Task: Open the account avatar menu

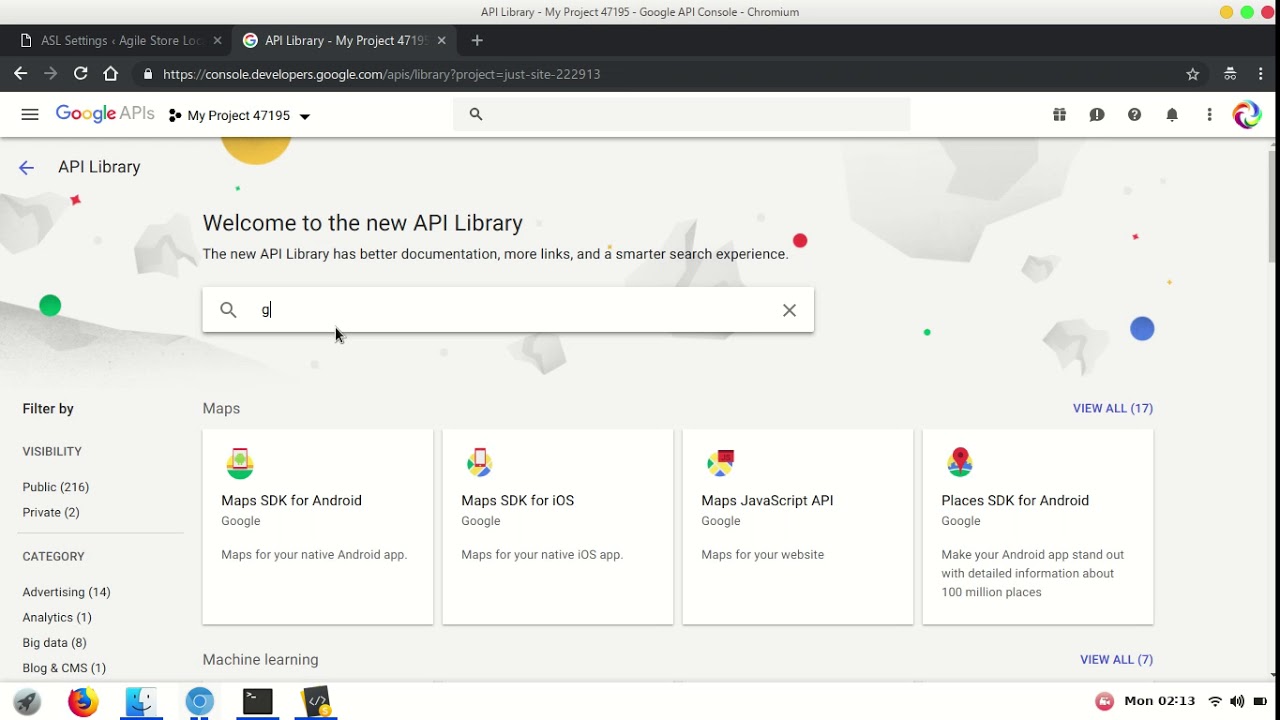Action: [x=1247, y=115]
